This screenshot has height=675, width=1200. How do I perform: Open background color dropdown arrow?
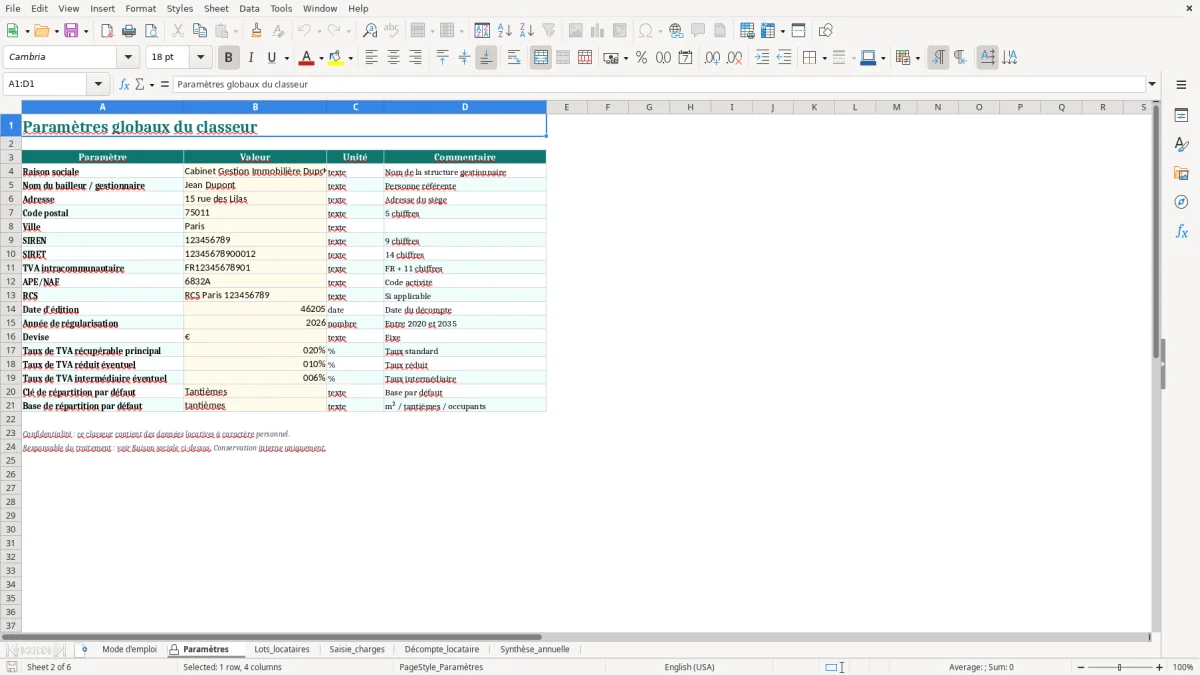[x=350, y=58]
